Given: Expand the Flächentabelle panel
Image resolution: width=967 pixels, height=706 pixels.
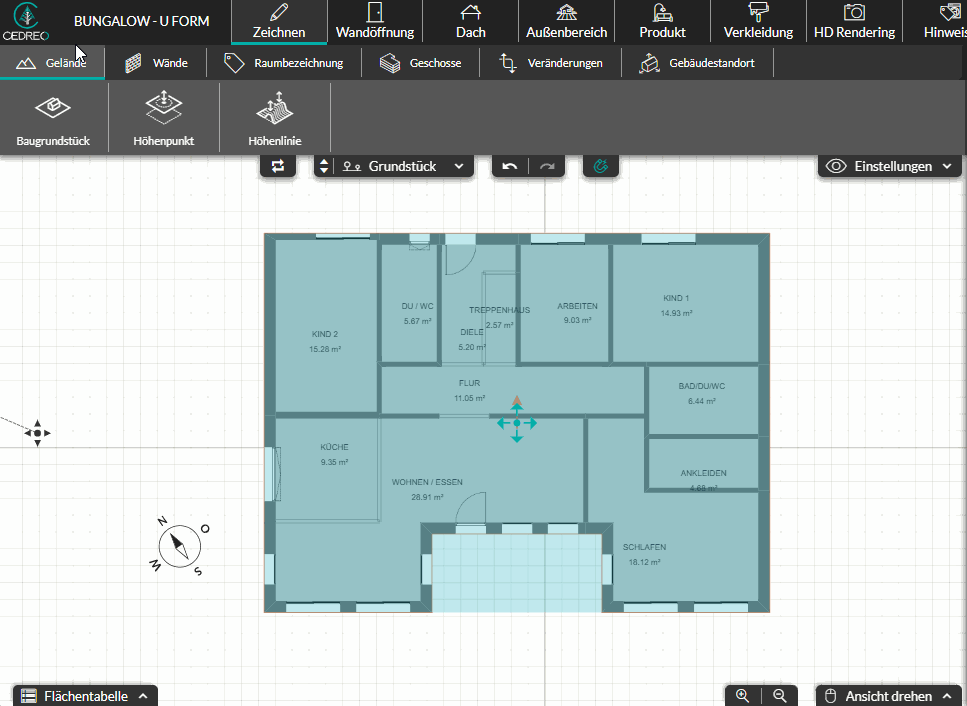Looking at the screenshot, I should [x=85, y=696].
